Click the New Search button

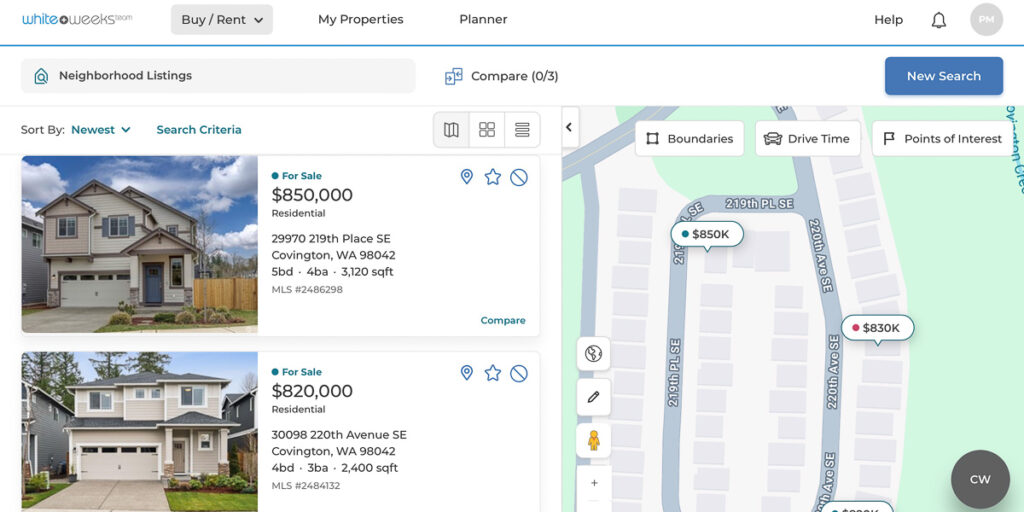943,76
